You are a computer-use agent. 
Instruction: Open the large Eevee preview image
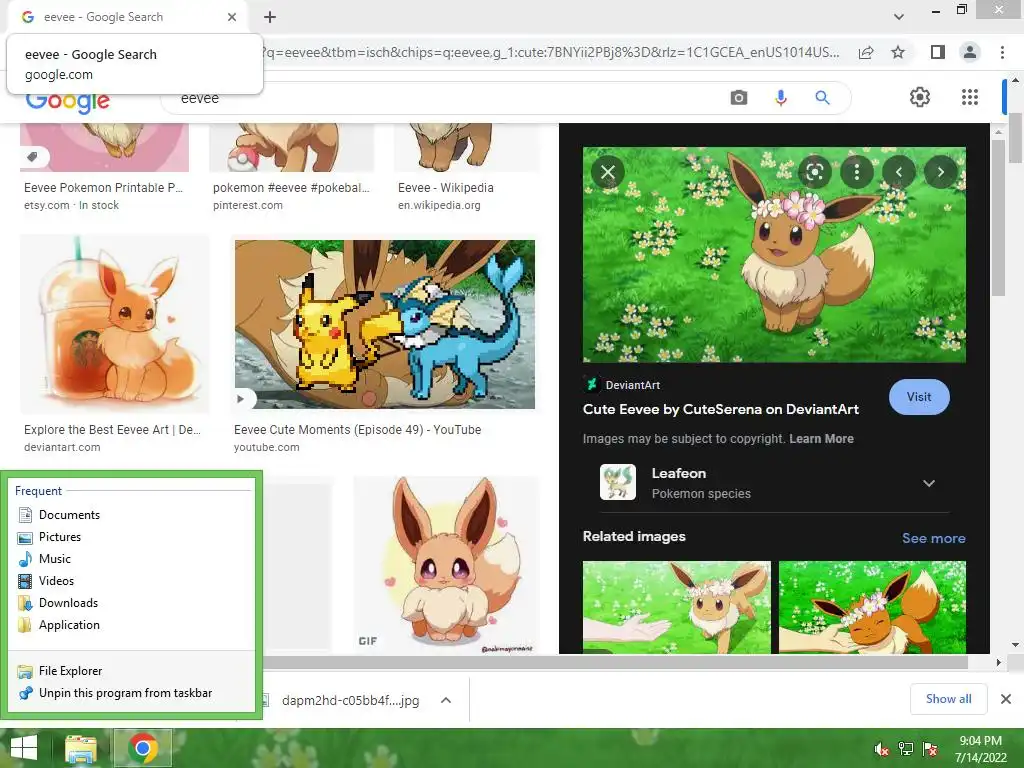(774, 255)
